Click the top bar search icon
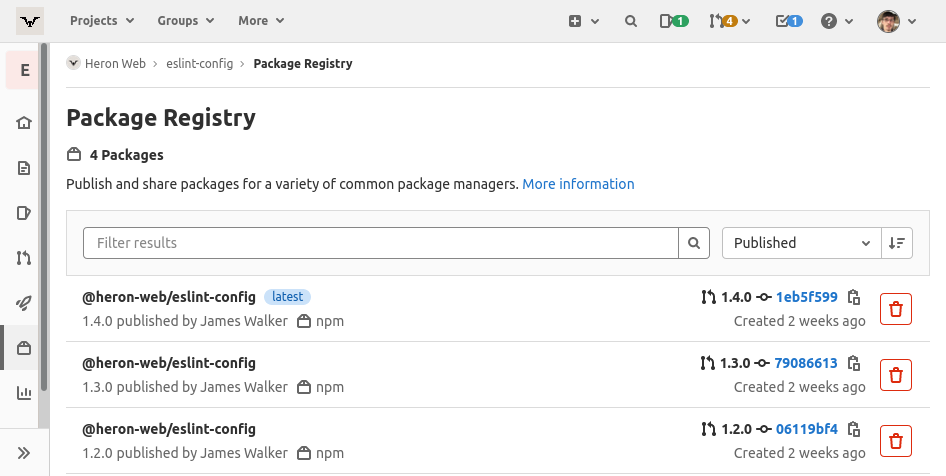 point(630,21)
